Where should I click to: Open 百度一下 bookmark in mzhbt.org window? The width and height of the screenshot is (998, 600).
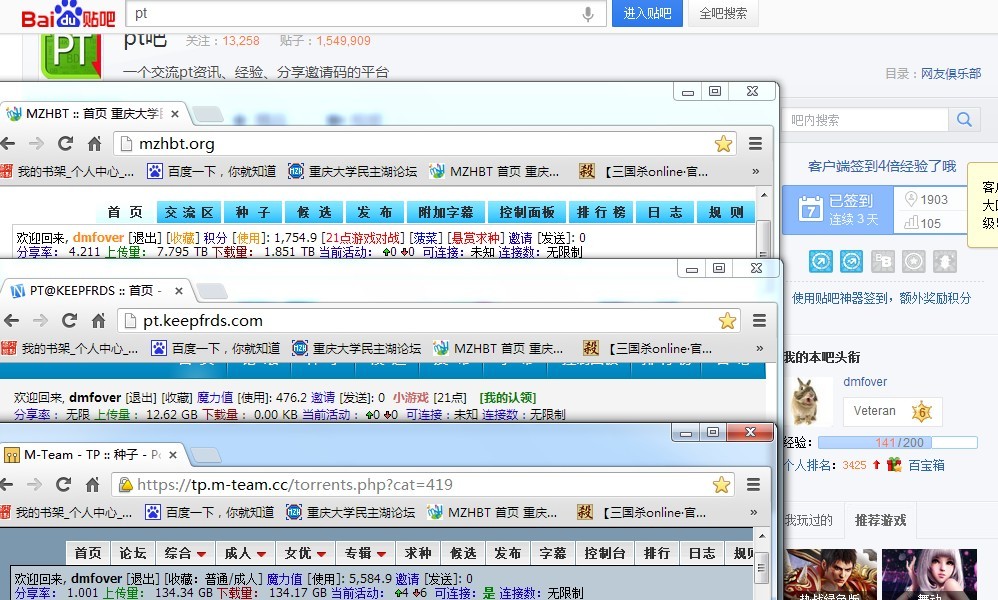point(212,171)
